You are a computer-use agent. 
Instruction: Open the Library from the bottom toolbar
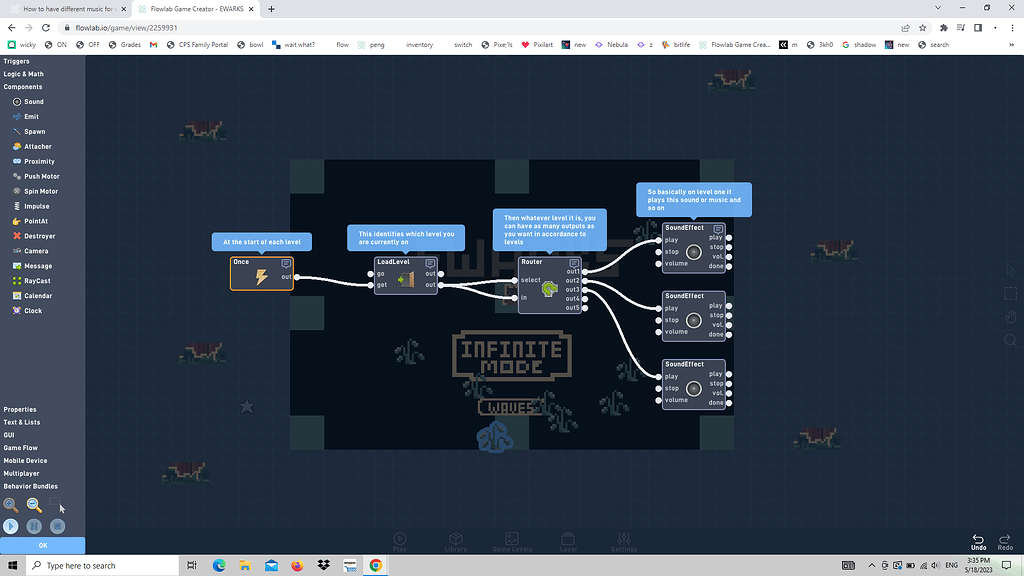click(x=456, y=540)
